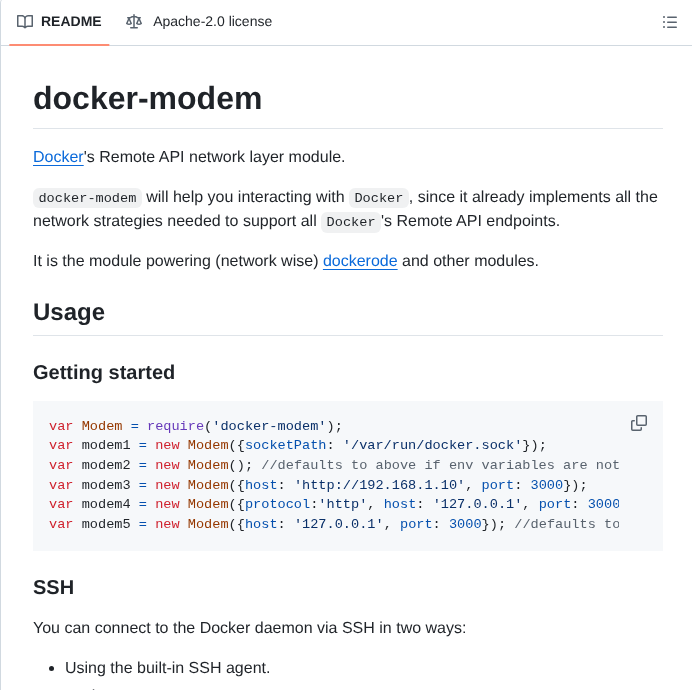
Task: Click the modem1 socketPath code line
Action: pos(297,445)
